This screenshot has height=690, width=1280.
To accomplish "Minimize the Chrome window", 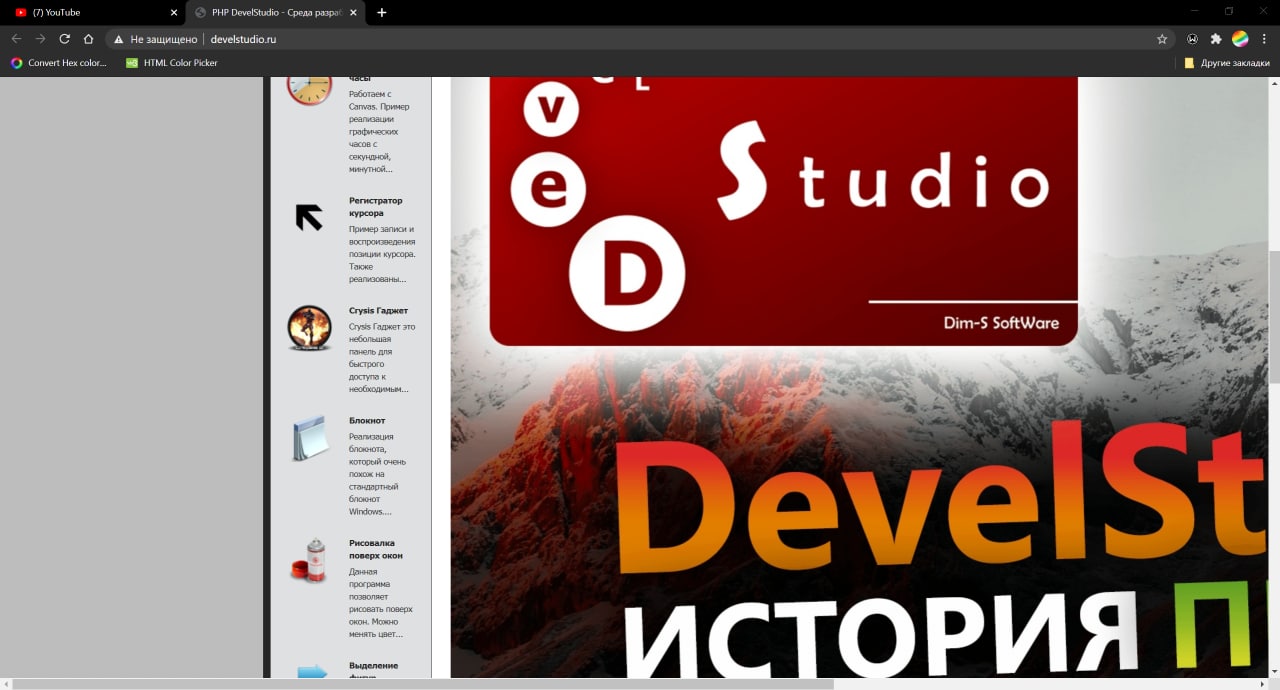I will (x=1194, y=11).
